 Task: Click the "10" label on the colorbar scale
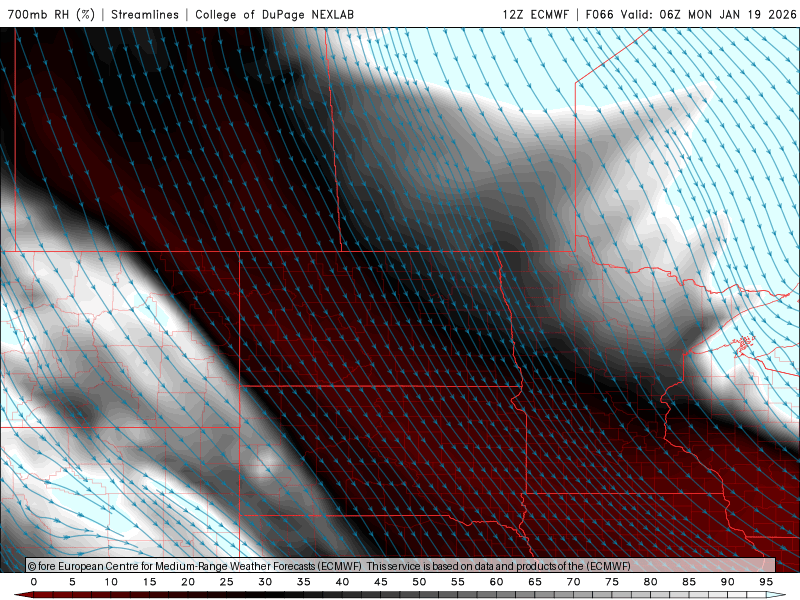pos(111,582)
